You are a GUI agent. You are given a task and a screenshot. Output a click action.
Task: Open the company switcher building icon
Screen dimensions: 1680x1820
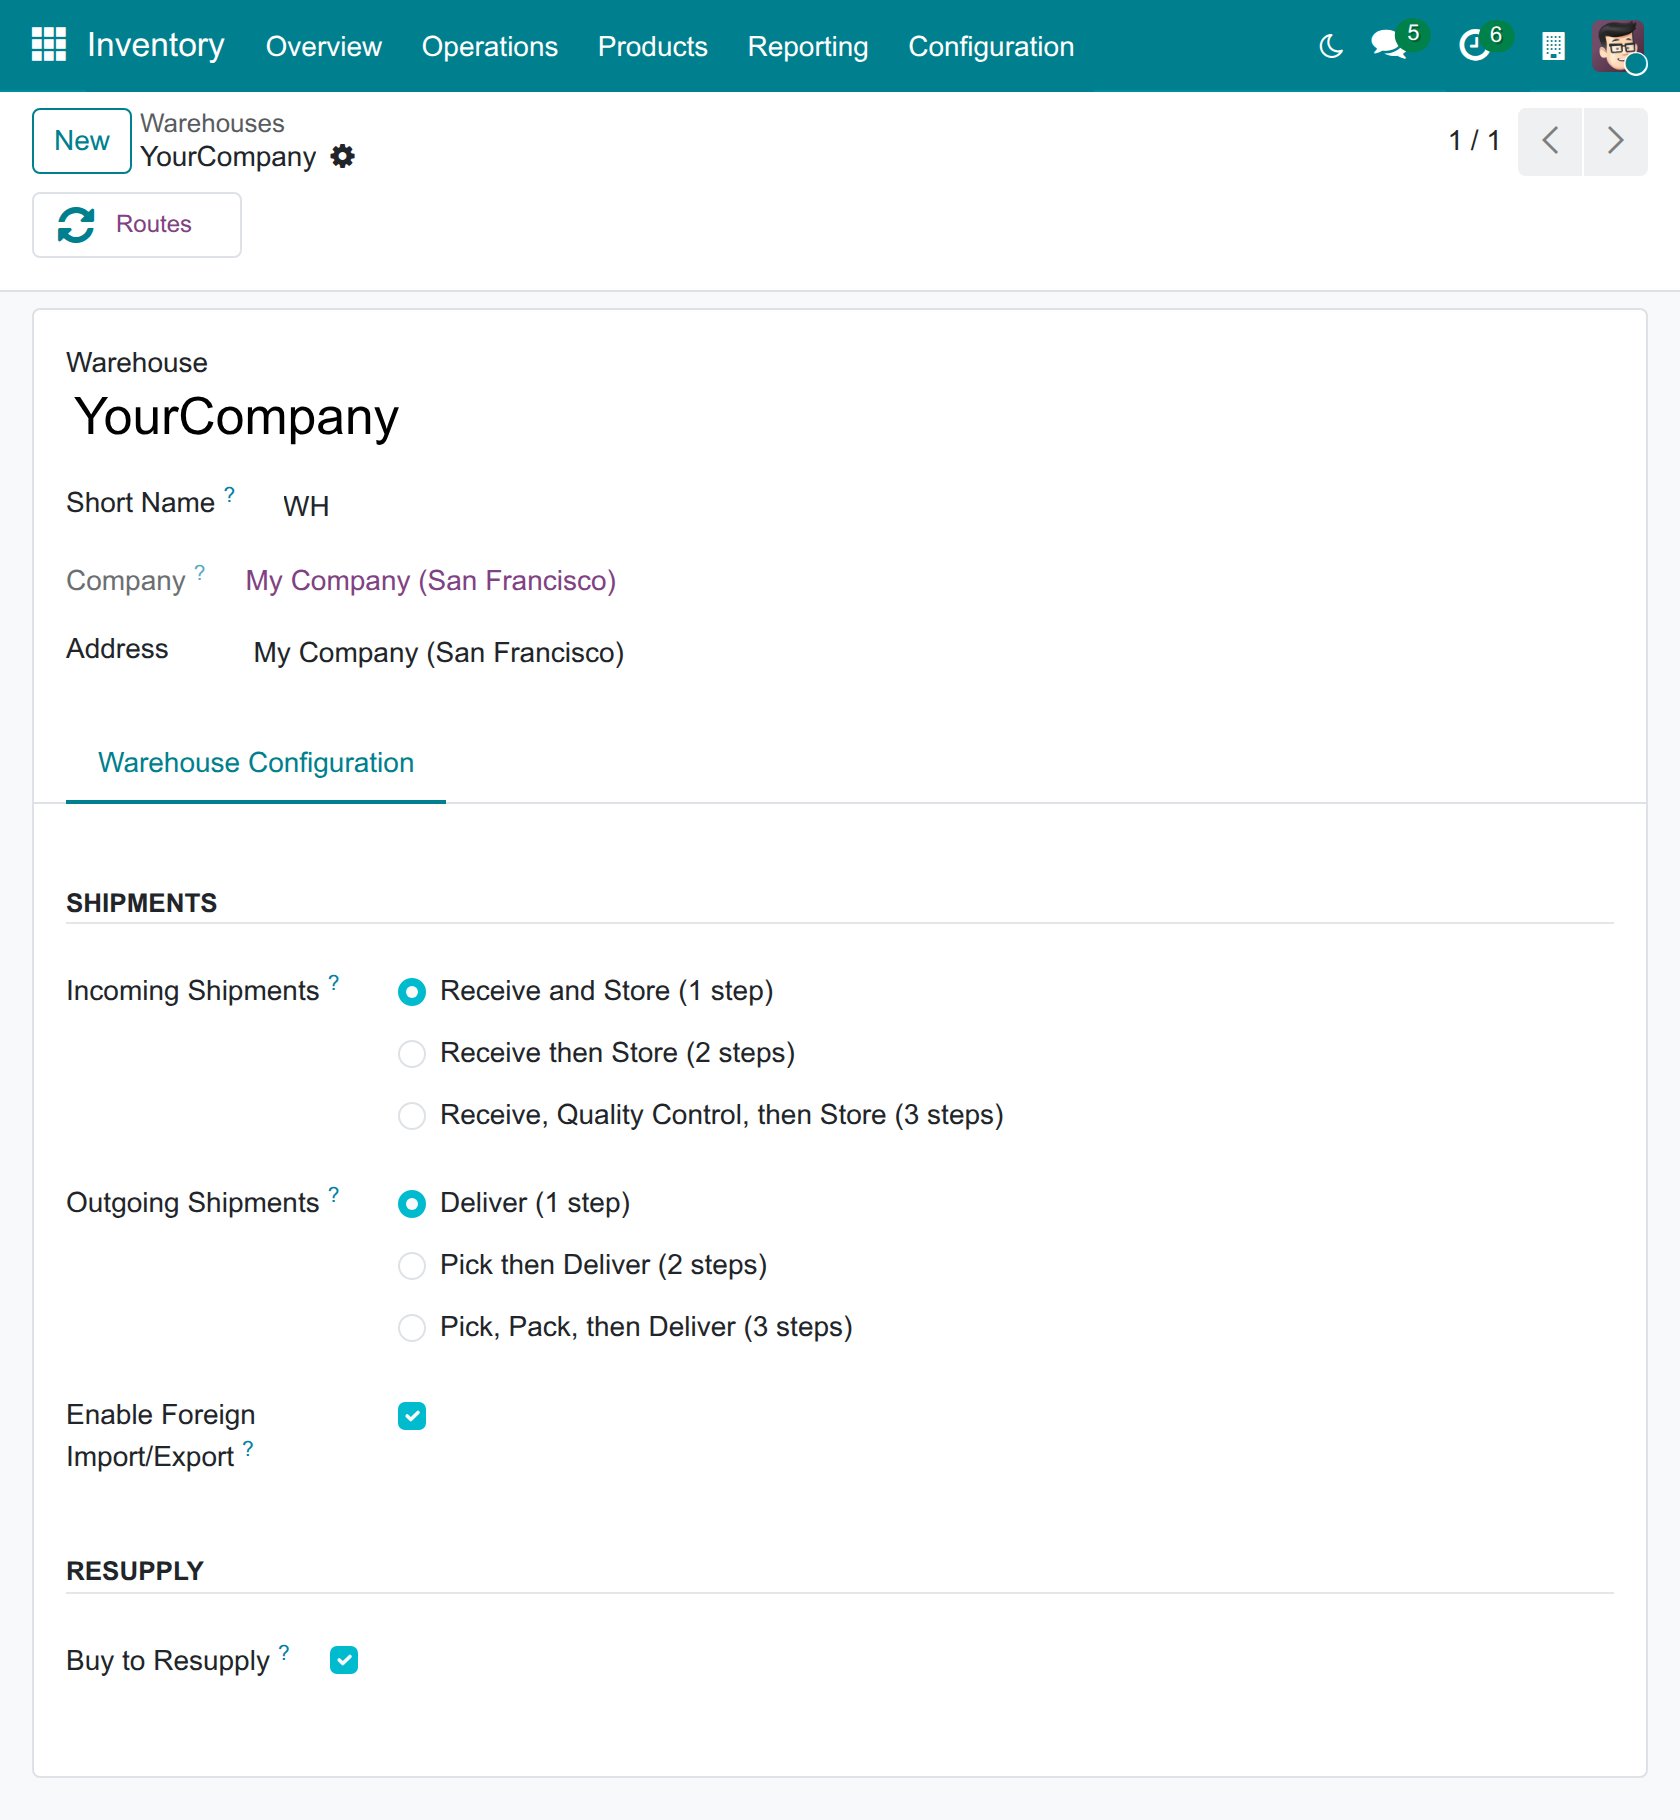tap(1553, 46)
